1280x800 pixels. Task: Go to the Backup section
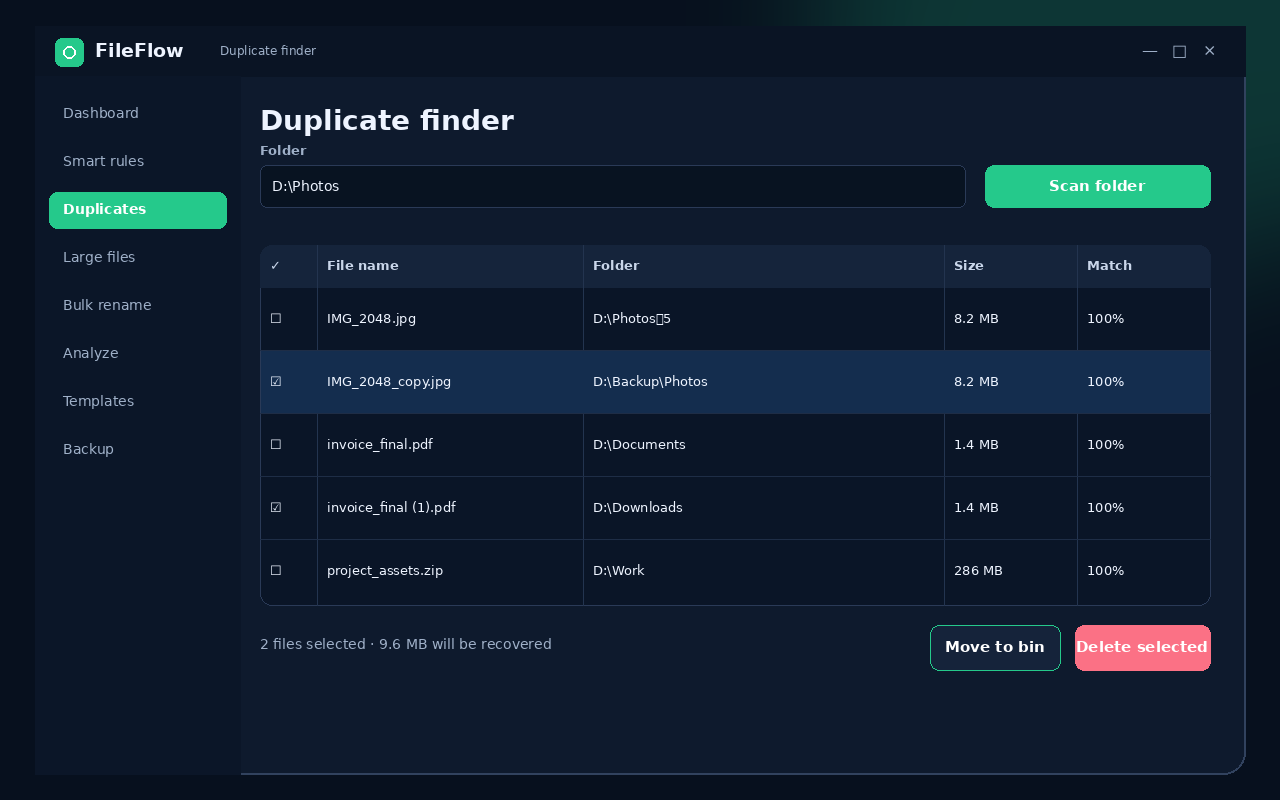point(138,450)
